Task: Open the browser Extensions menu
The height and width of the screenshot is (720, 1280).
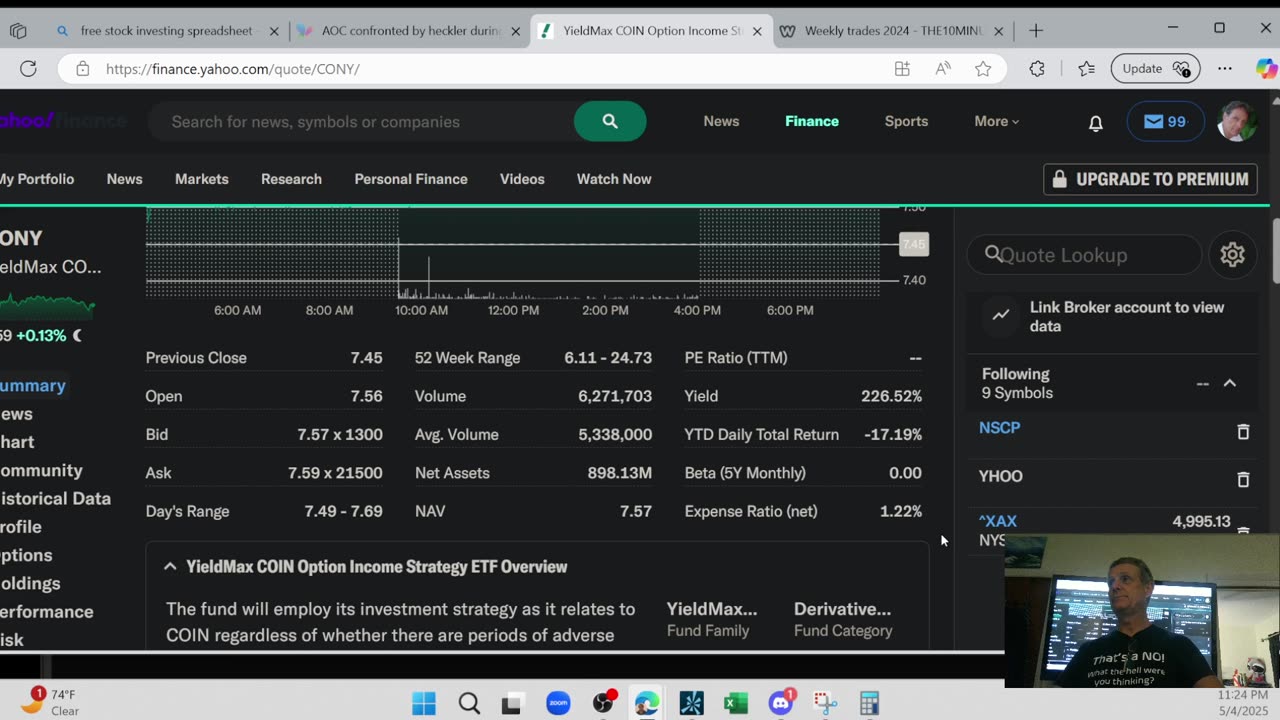Action: point(1037,69)
